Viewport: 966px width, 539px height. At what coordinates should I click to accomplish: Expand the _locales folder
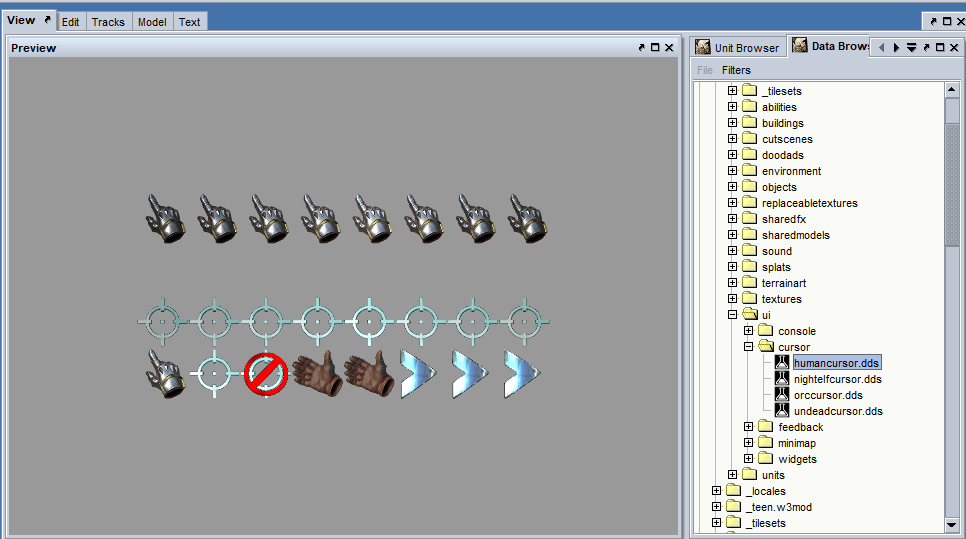pyautogui.click(x=716, y=491)
